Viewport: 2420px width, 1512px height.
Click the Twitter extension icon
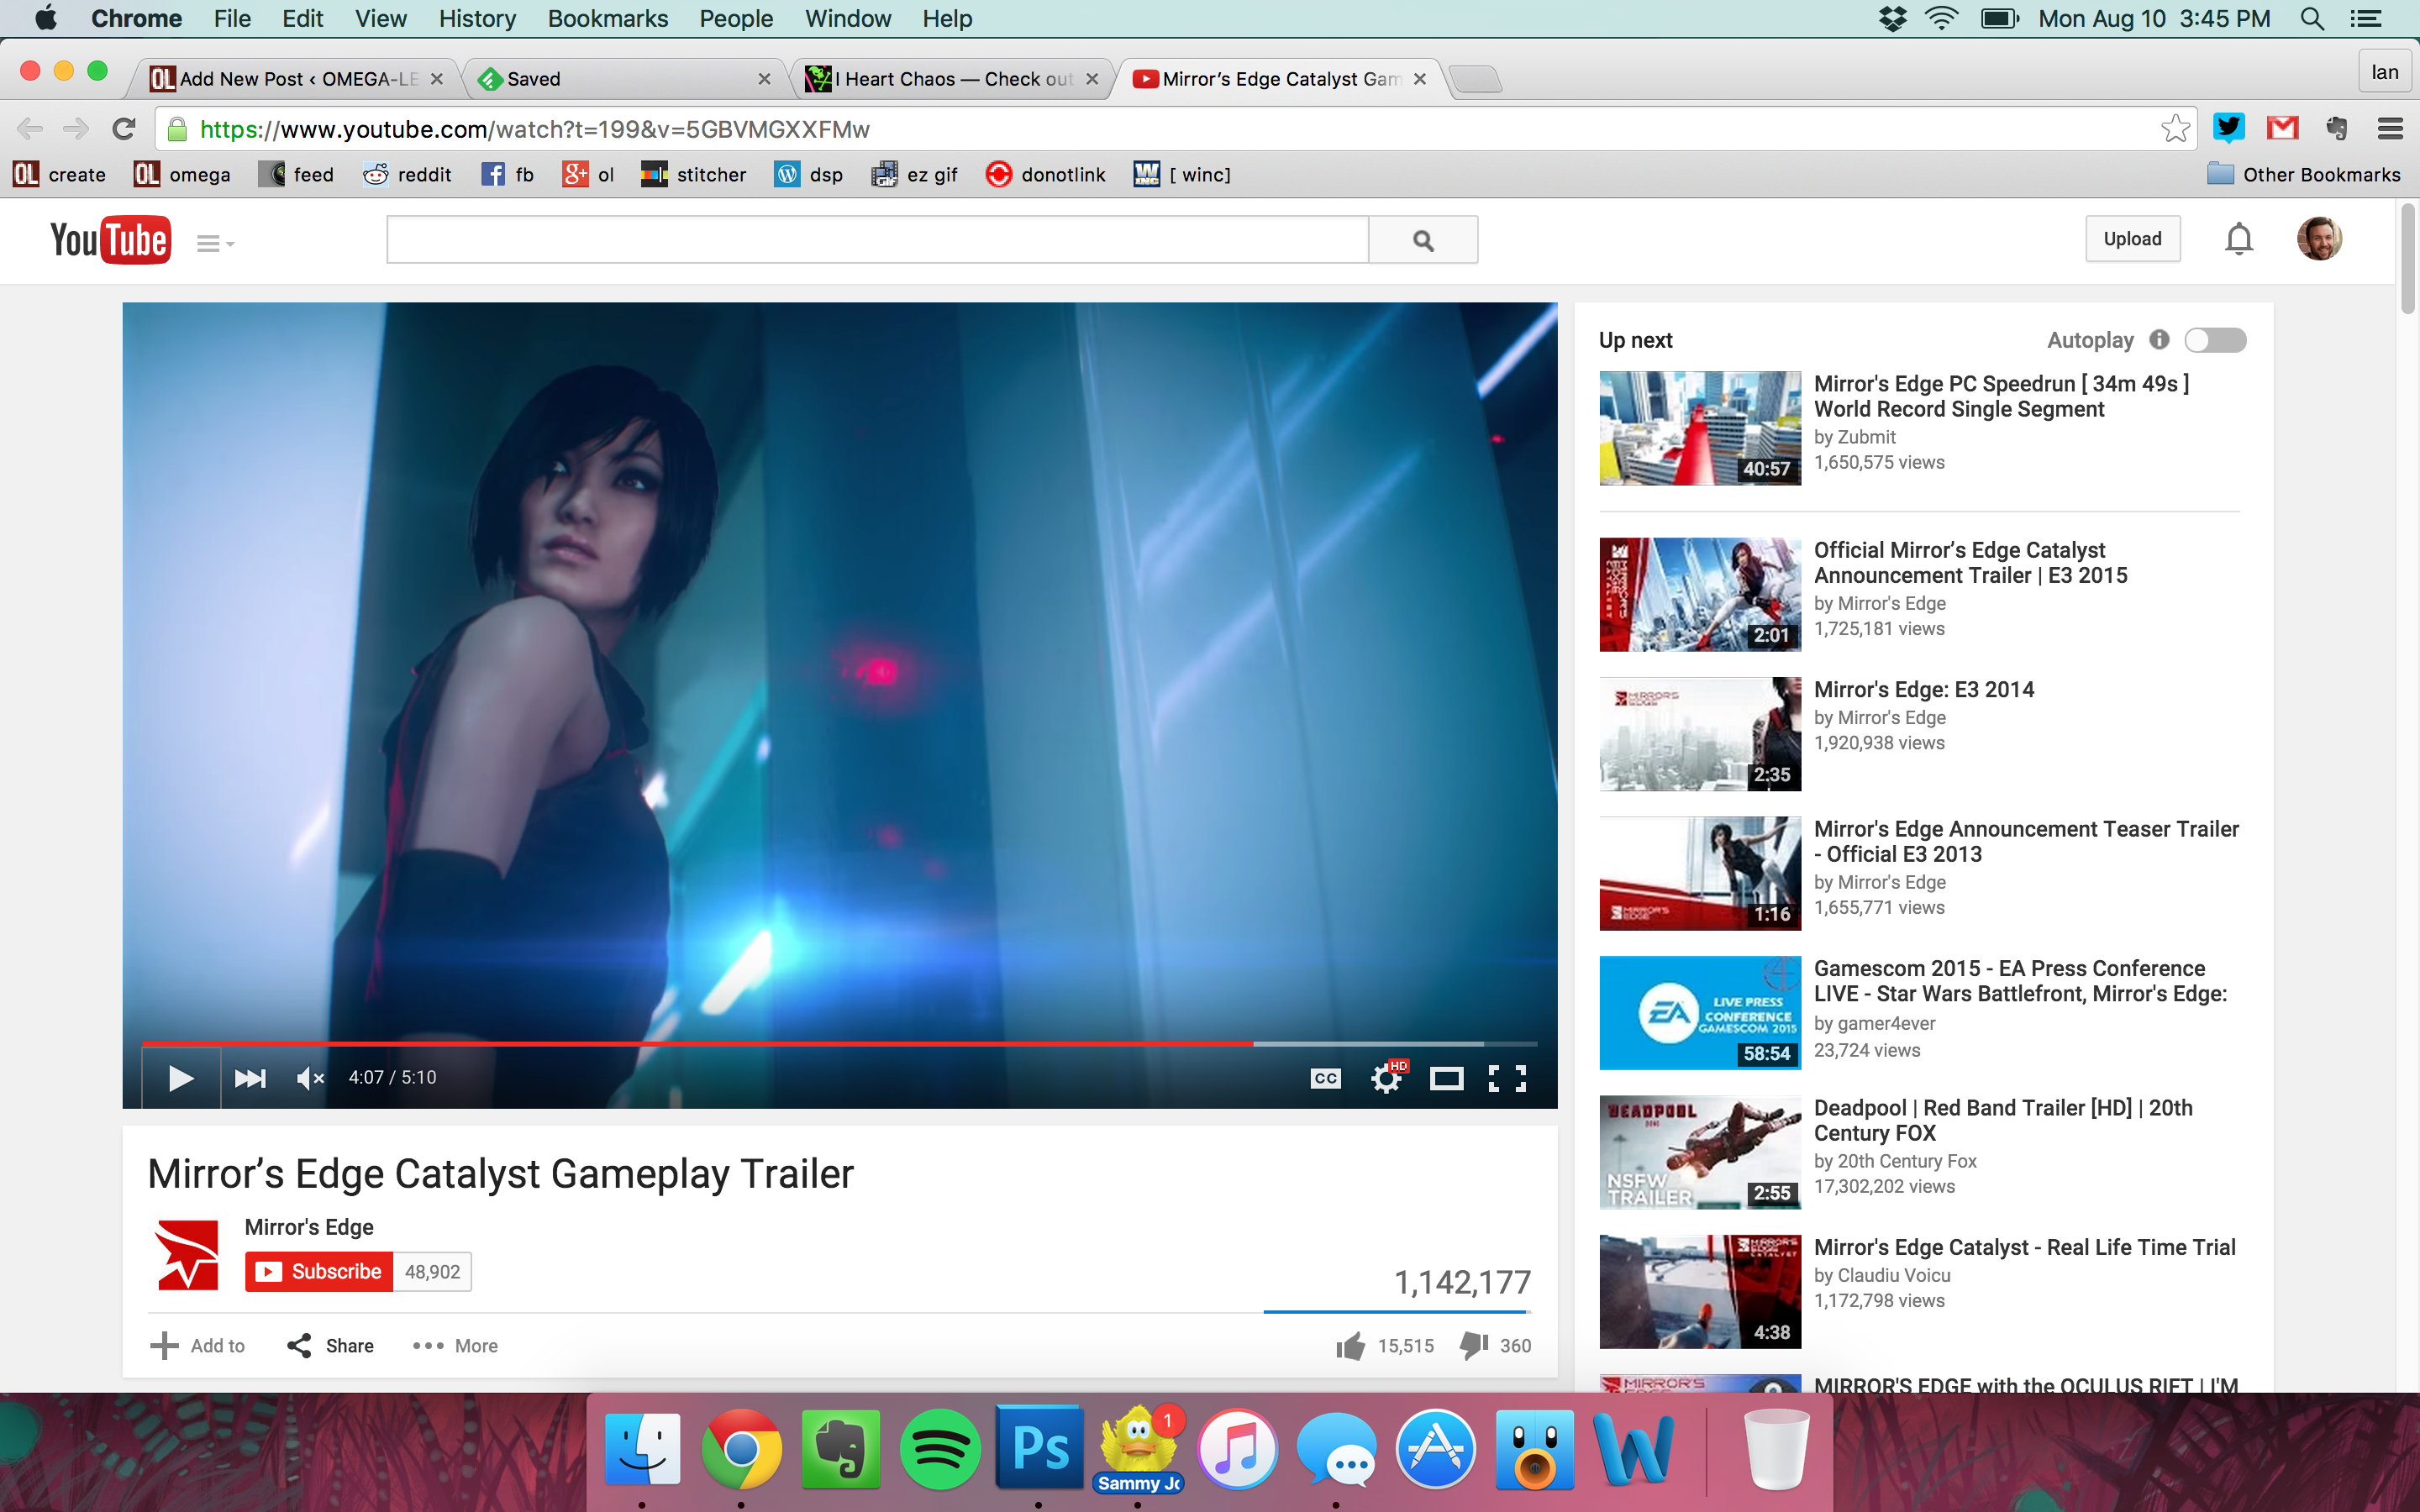2229,128
